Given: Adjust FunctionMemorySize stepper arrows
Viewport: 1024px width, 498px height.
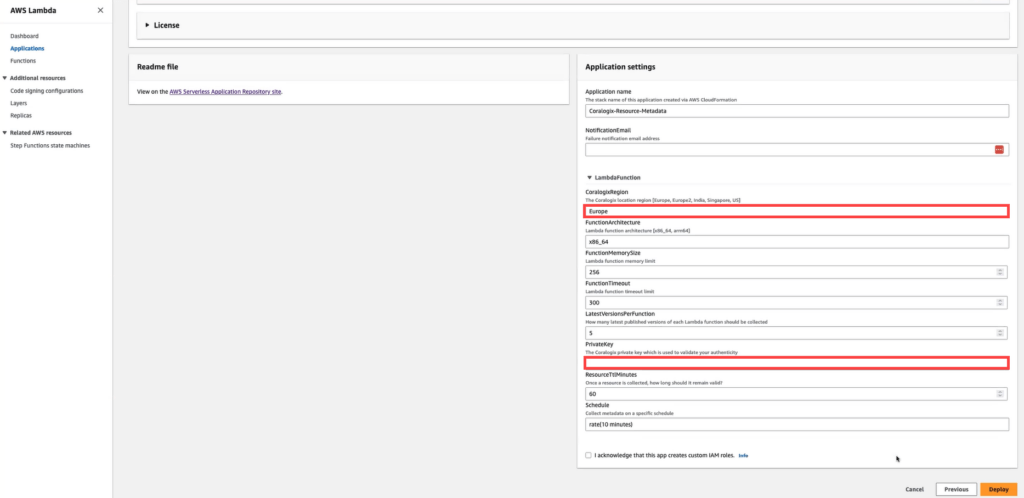Looking at the screenshot, I should pos(1000,272).
